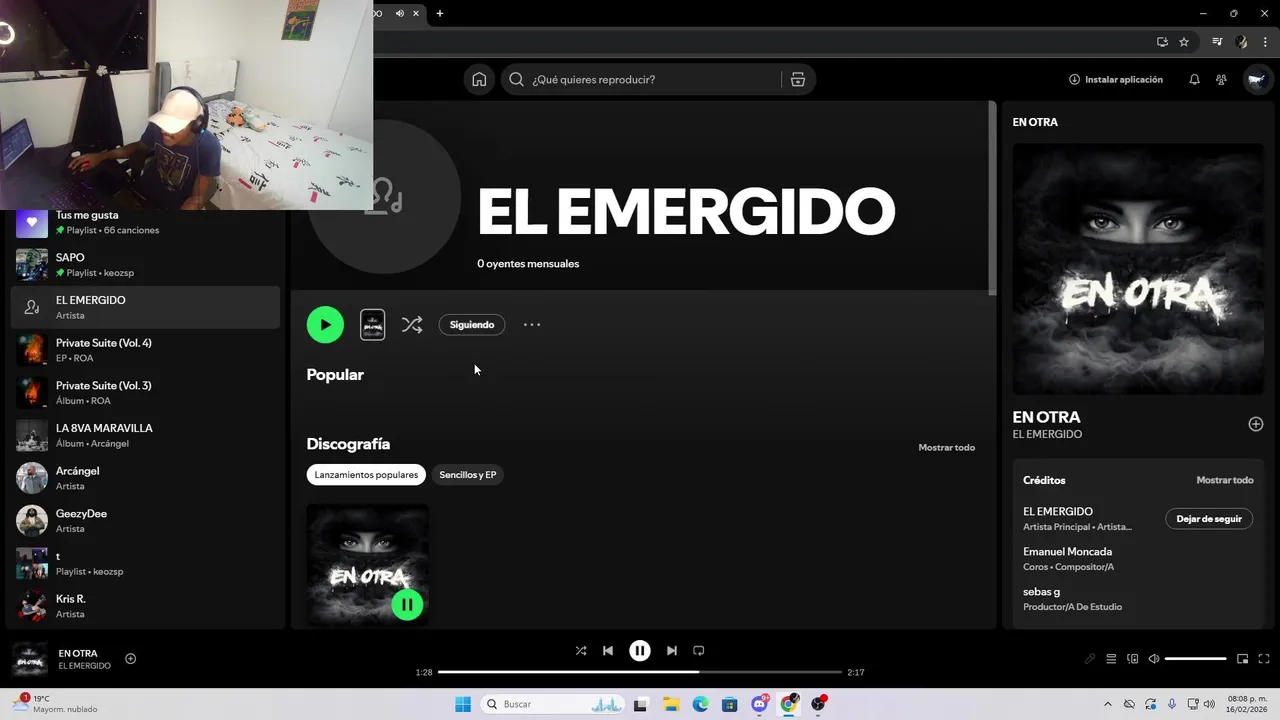1280x720 pixels.
Task: Open the user profile avatar menu
Action: [x=1256, y=80]
